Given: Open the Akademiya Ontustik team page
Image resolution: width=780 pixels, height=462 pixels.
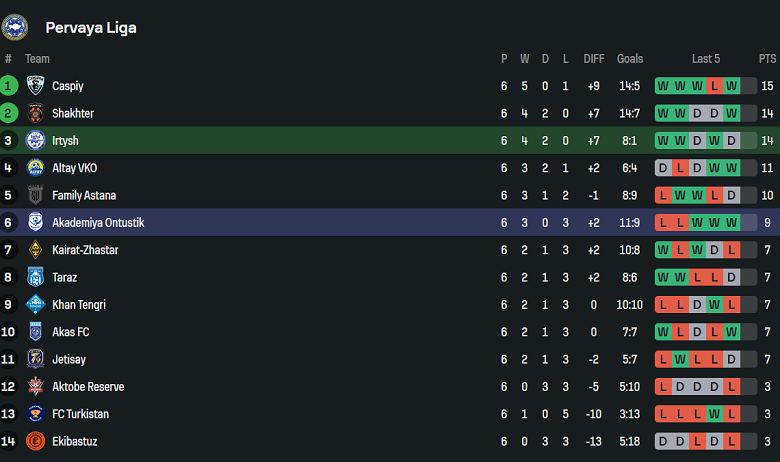Looking at the screenshot, I should pyautogui.click(x=98, y=223).
